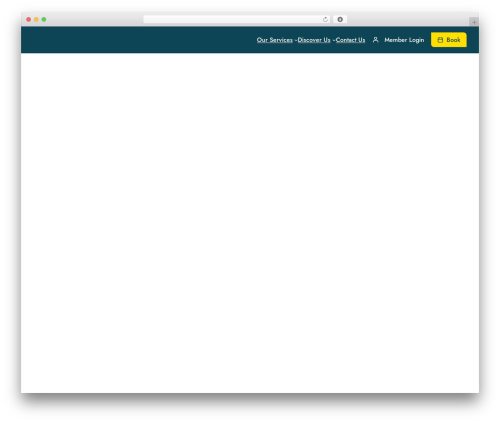
Task: Maximize the window with green button
Action: click(x=44, y=20)
